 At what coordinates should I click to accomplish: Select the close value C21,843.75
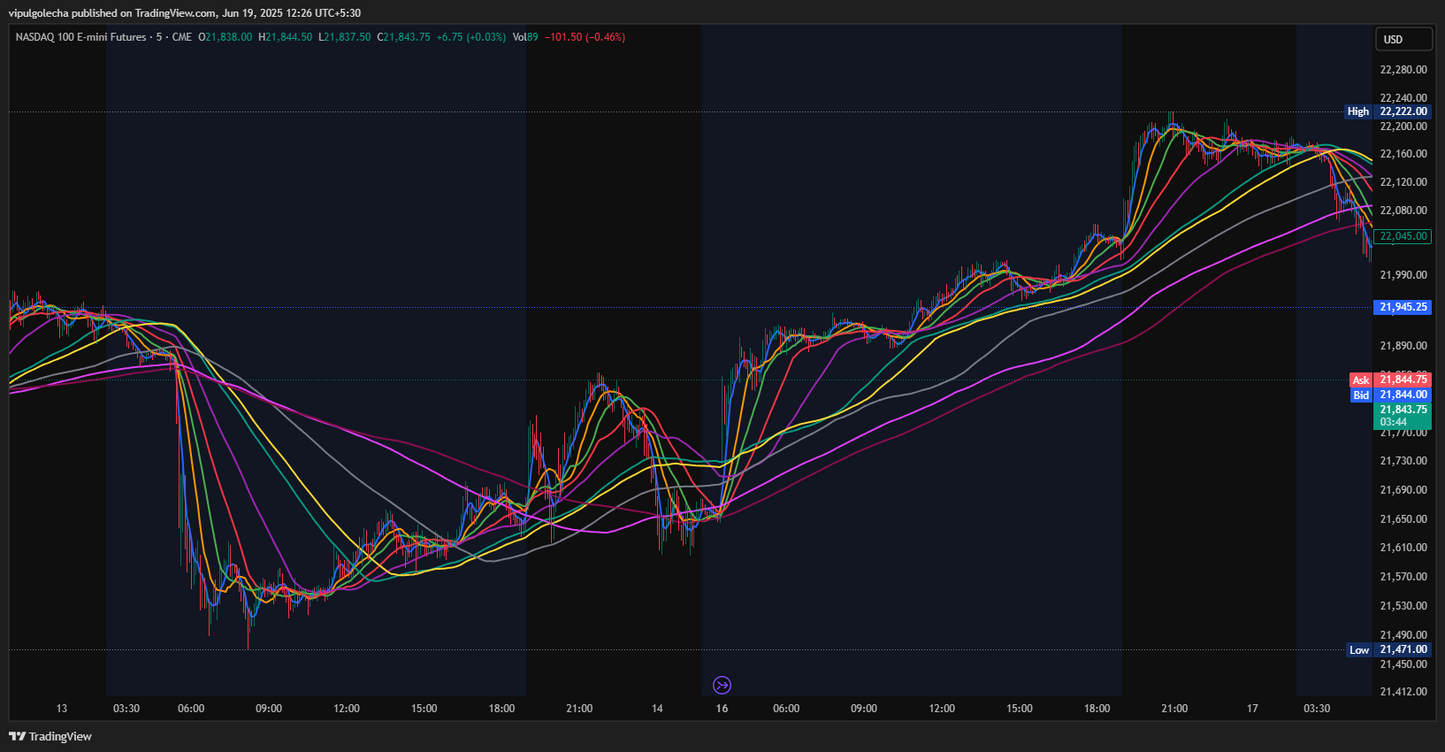[403, 37]
